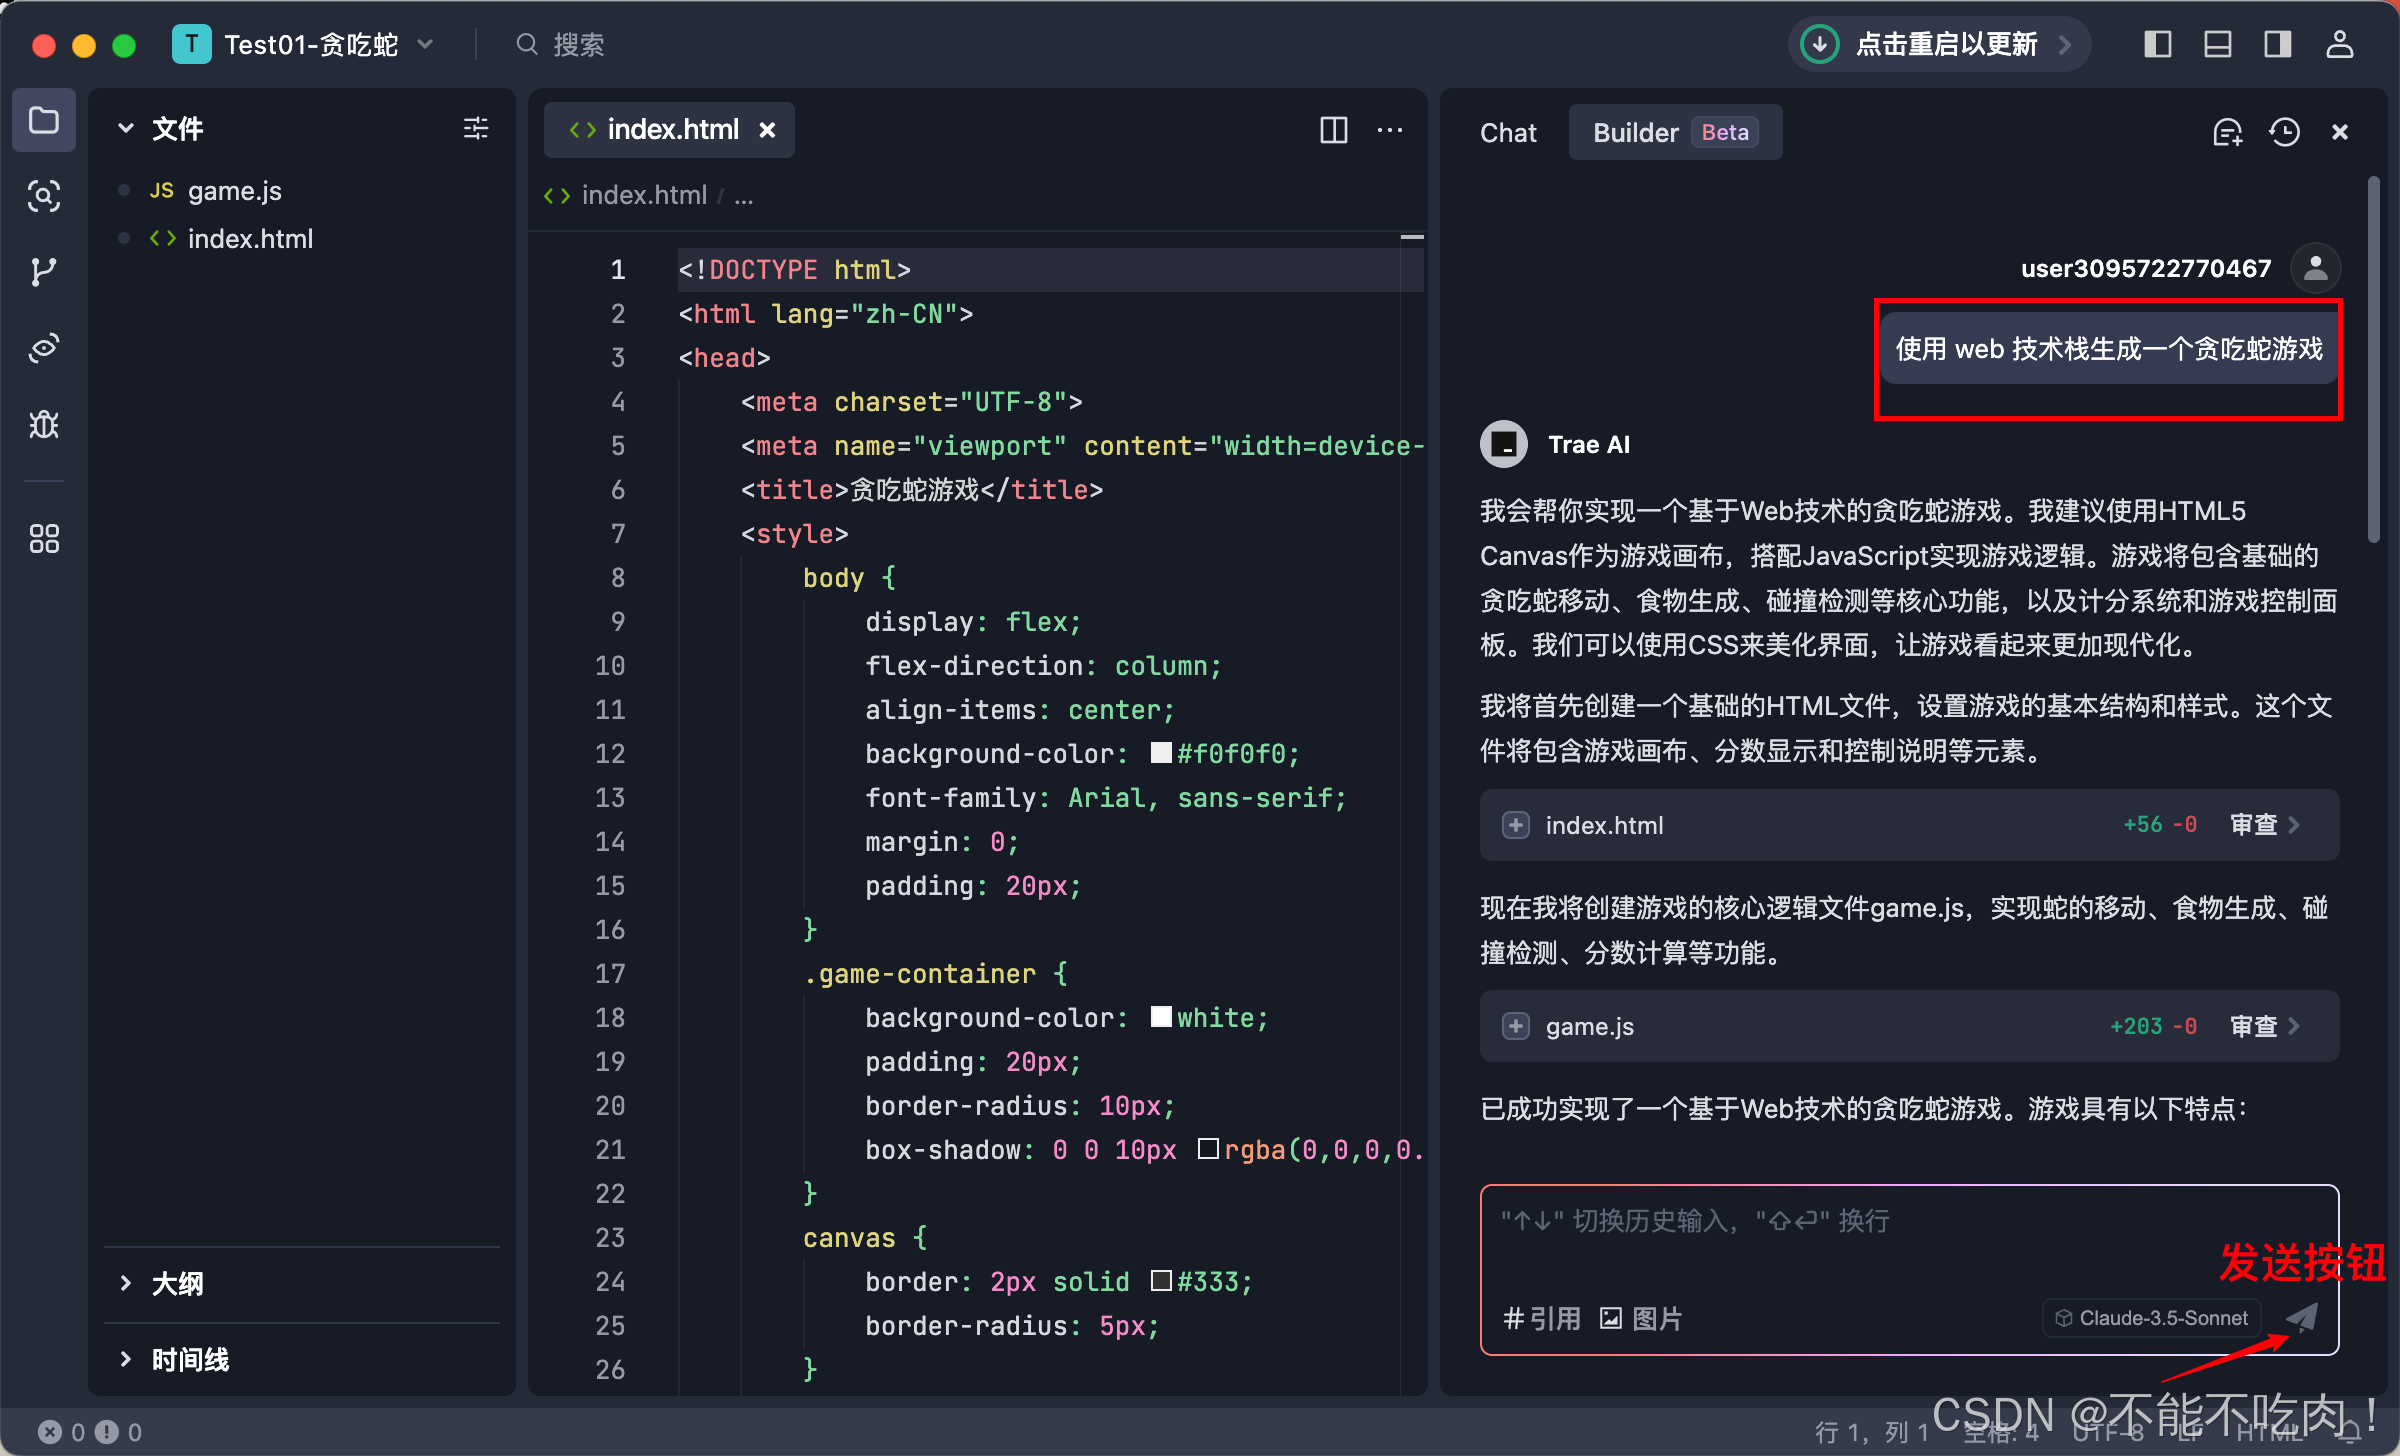
Task: Expand the 大纲 outline section
Action: coord(176,1283)
